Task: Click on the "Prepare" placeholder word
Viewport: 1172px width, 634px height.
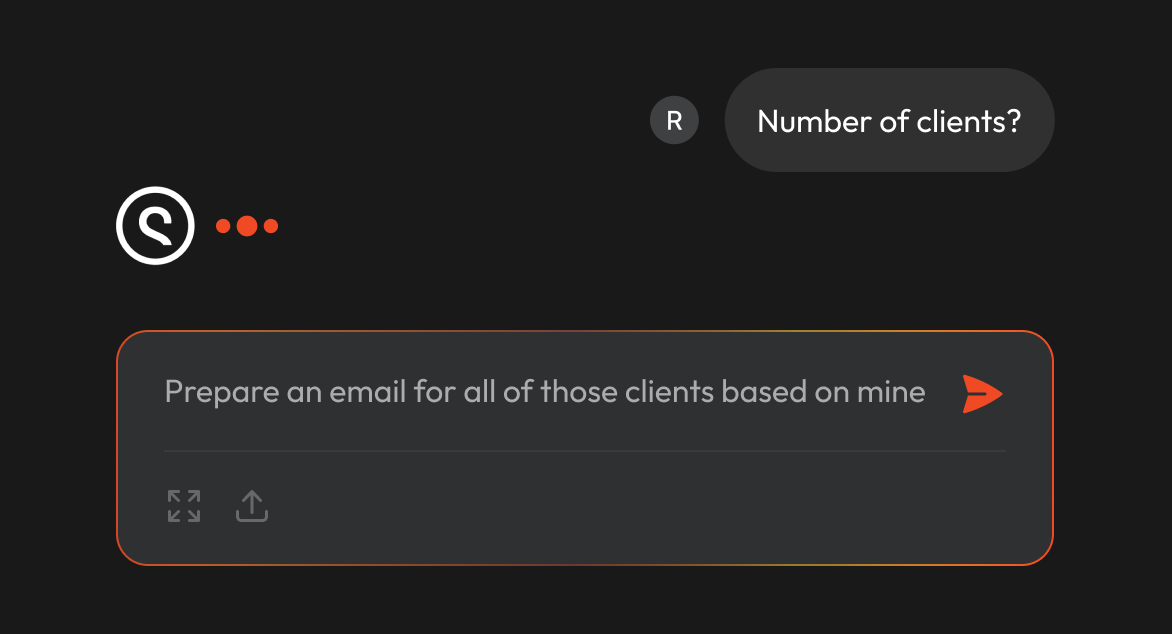Action: pos(222,393)
